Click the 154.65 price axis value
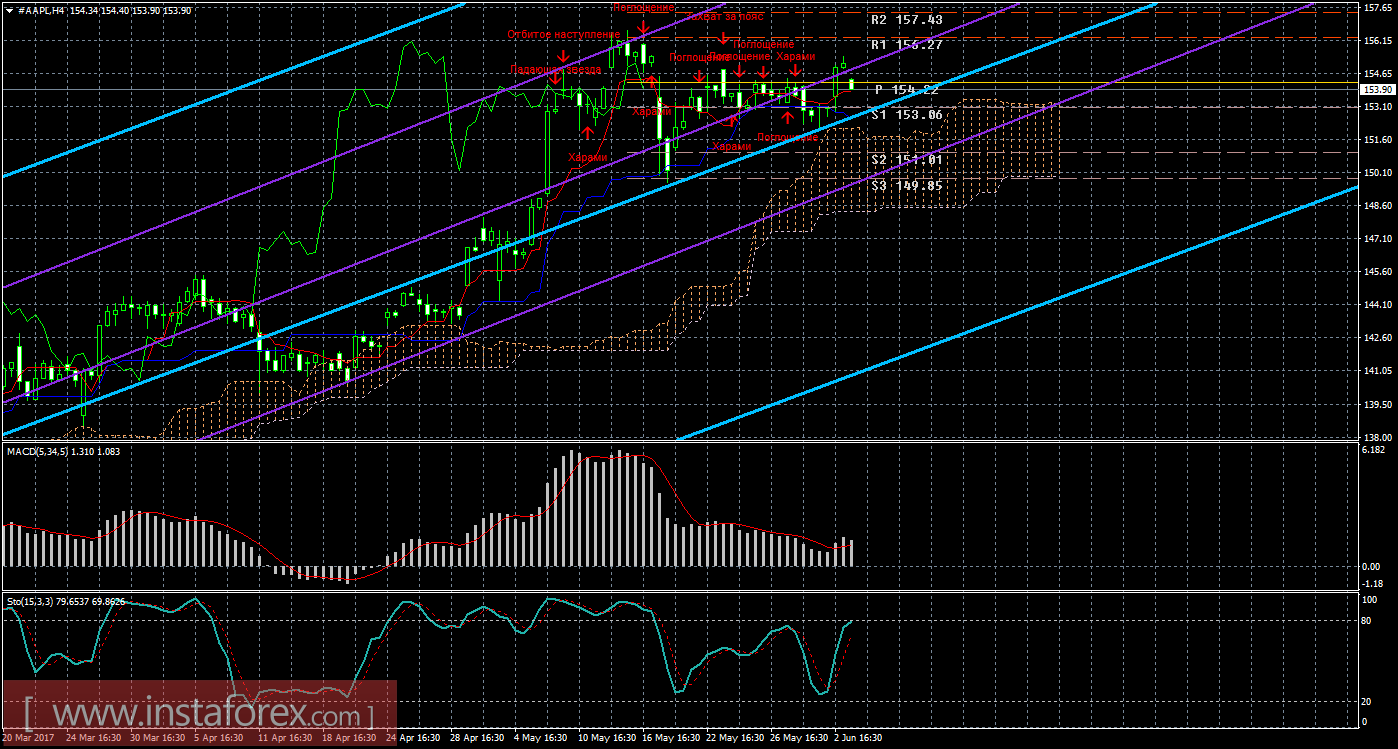 click(x=1377, y=74)
